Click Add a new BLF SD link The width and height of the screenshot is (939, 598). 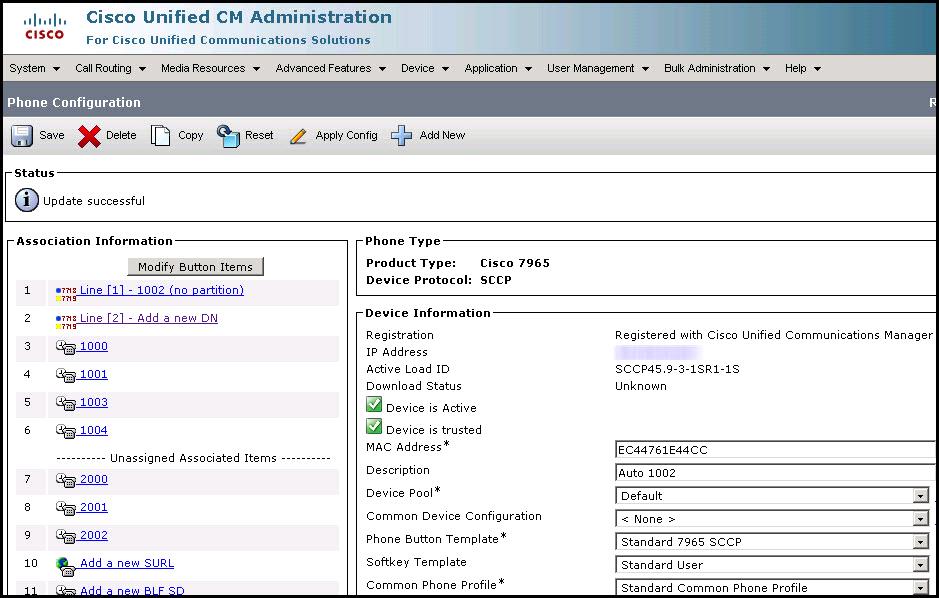point(132,591)
